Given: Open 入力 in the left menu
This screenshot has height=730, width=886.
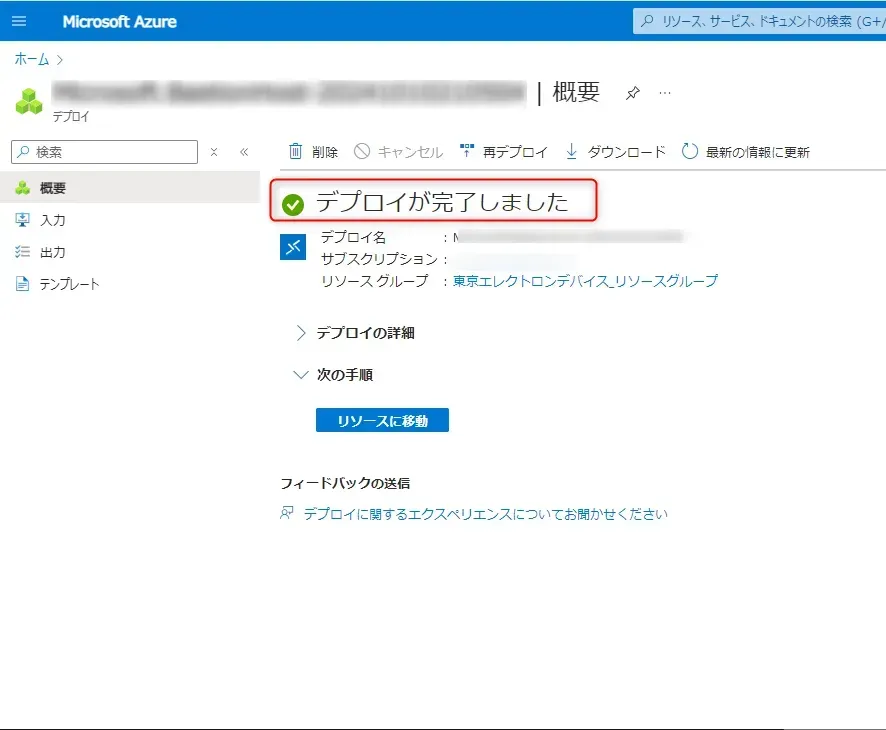Looking at the screenshot, I should pyautogui.click(x=52, y=220).
